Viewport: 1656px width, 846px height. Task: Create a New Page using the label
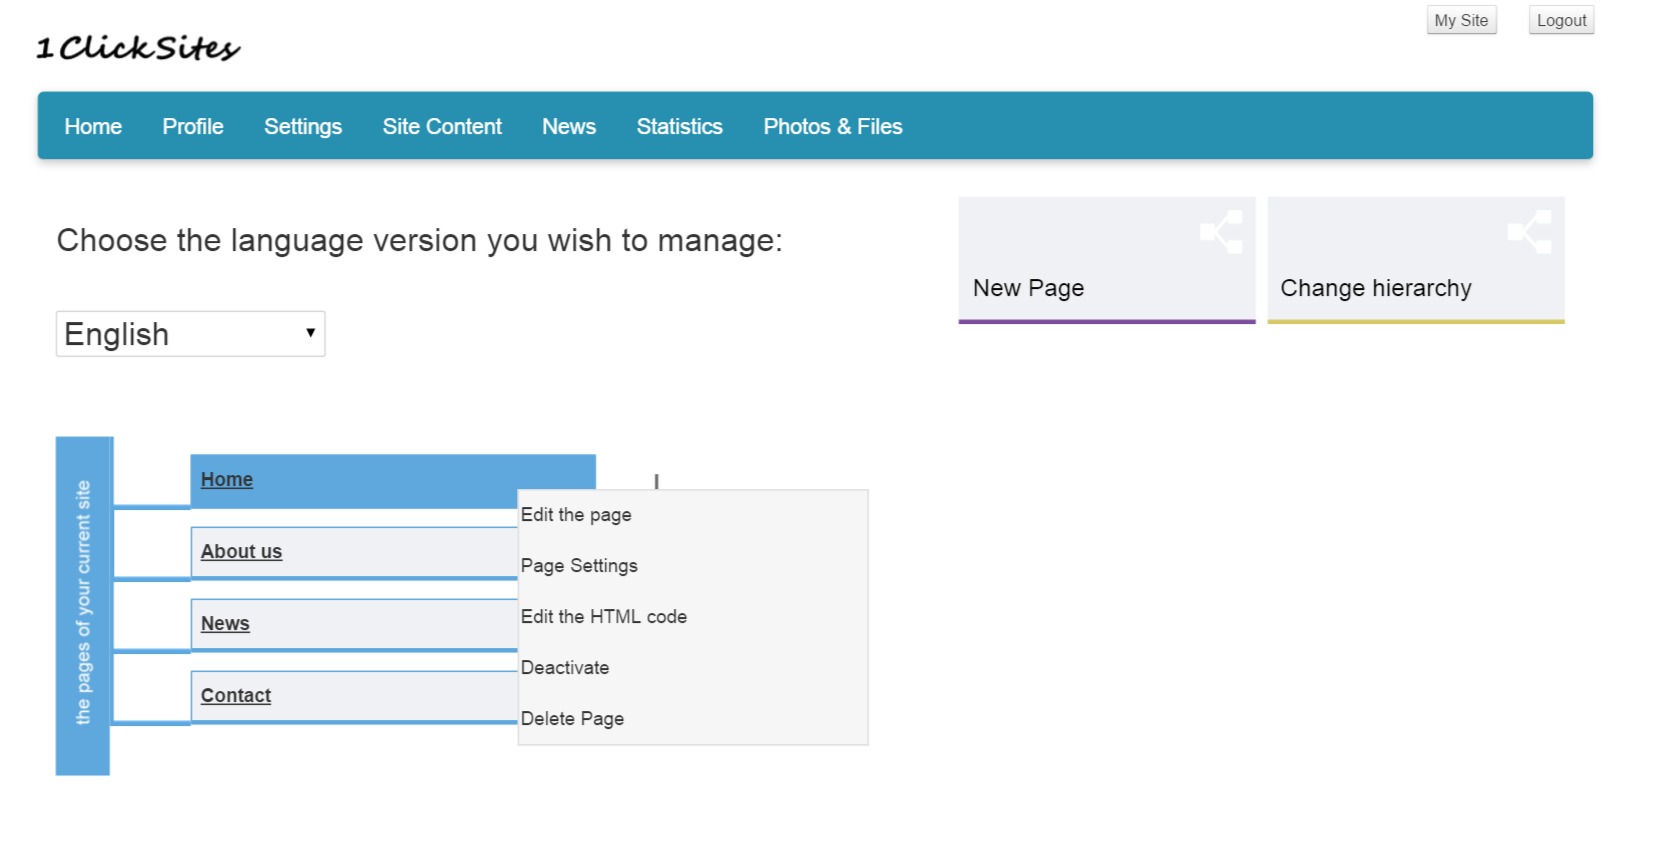tap(1028, 288)
